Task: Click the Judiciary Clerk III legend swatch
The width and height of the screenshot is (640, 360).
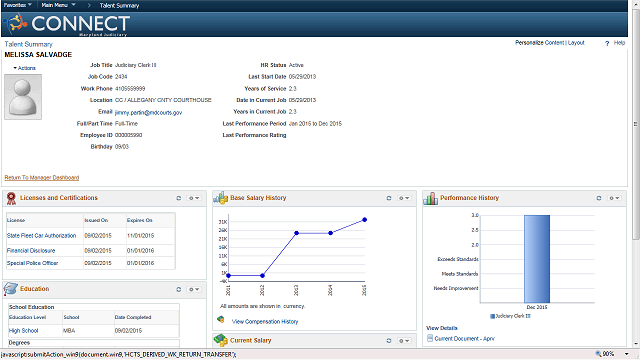Action: [492, 316]
